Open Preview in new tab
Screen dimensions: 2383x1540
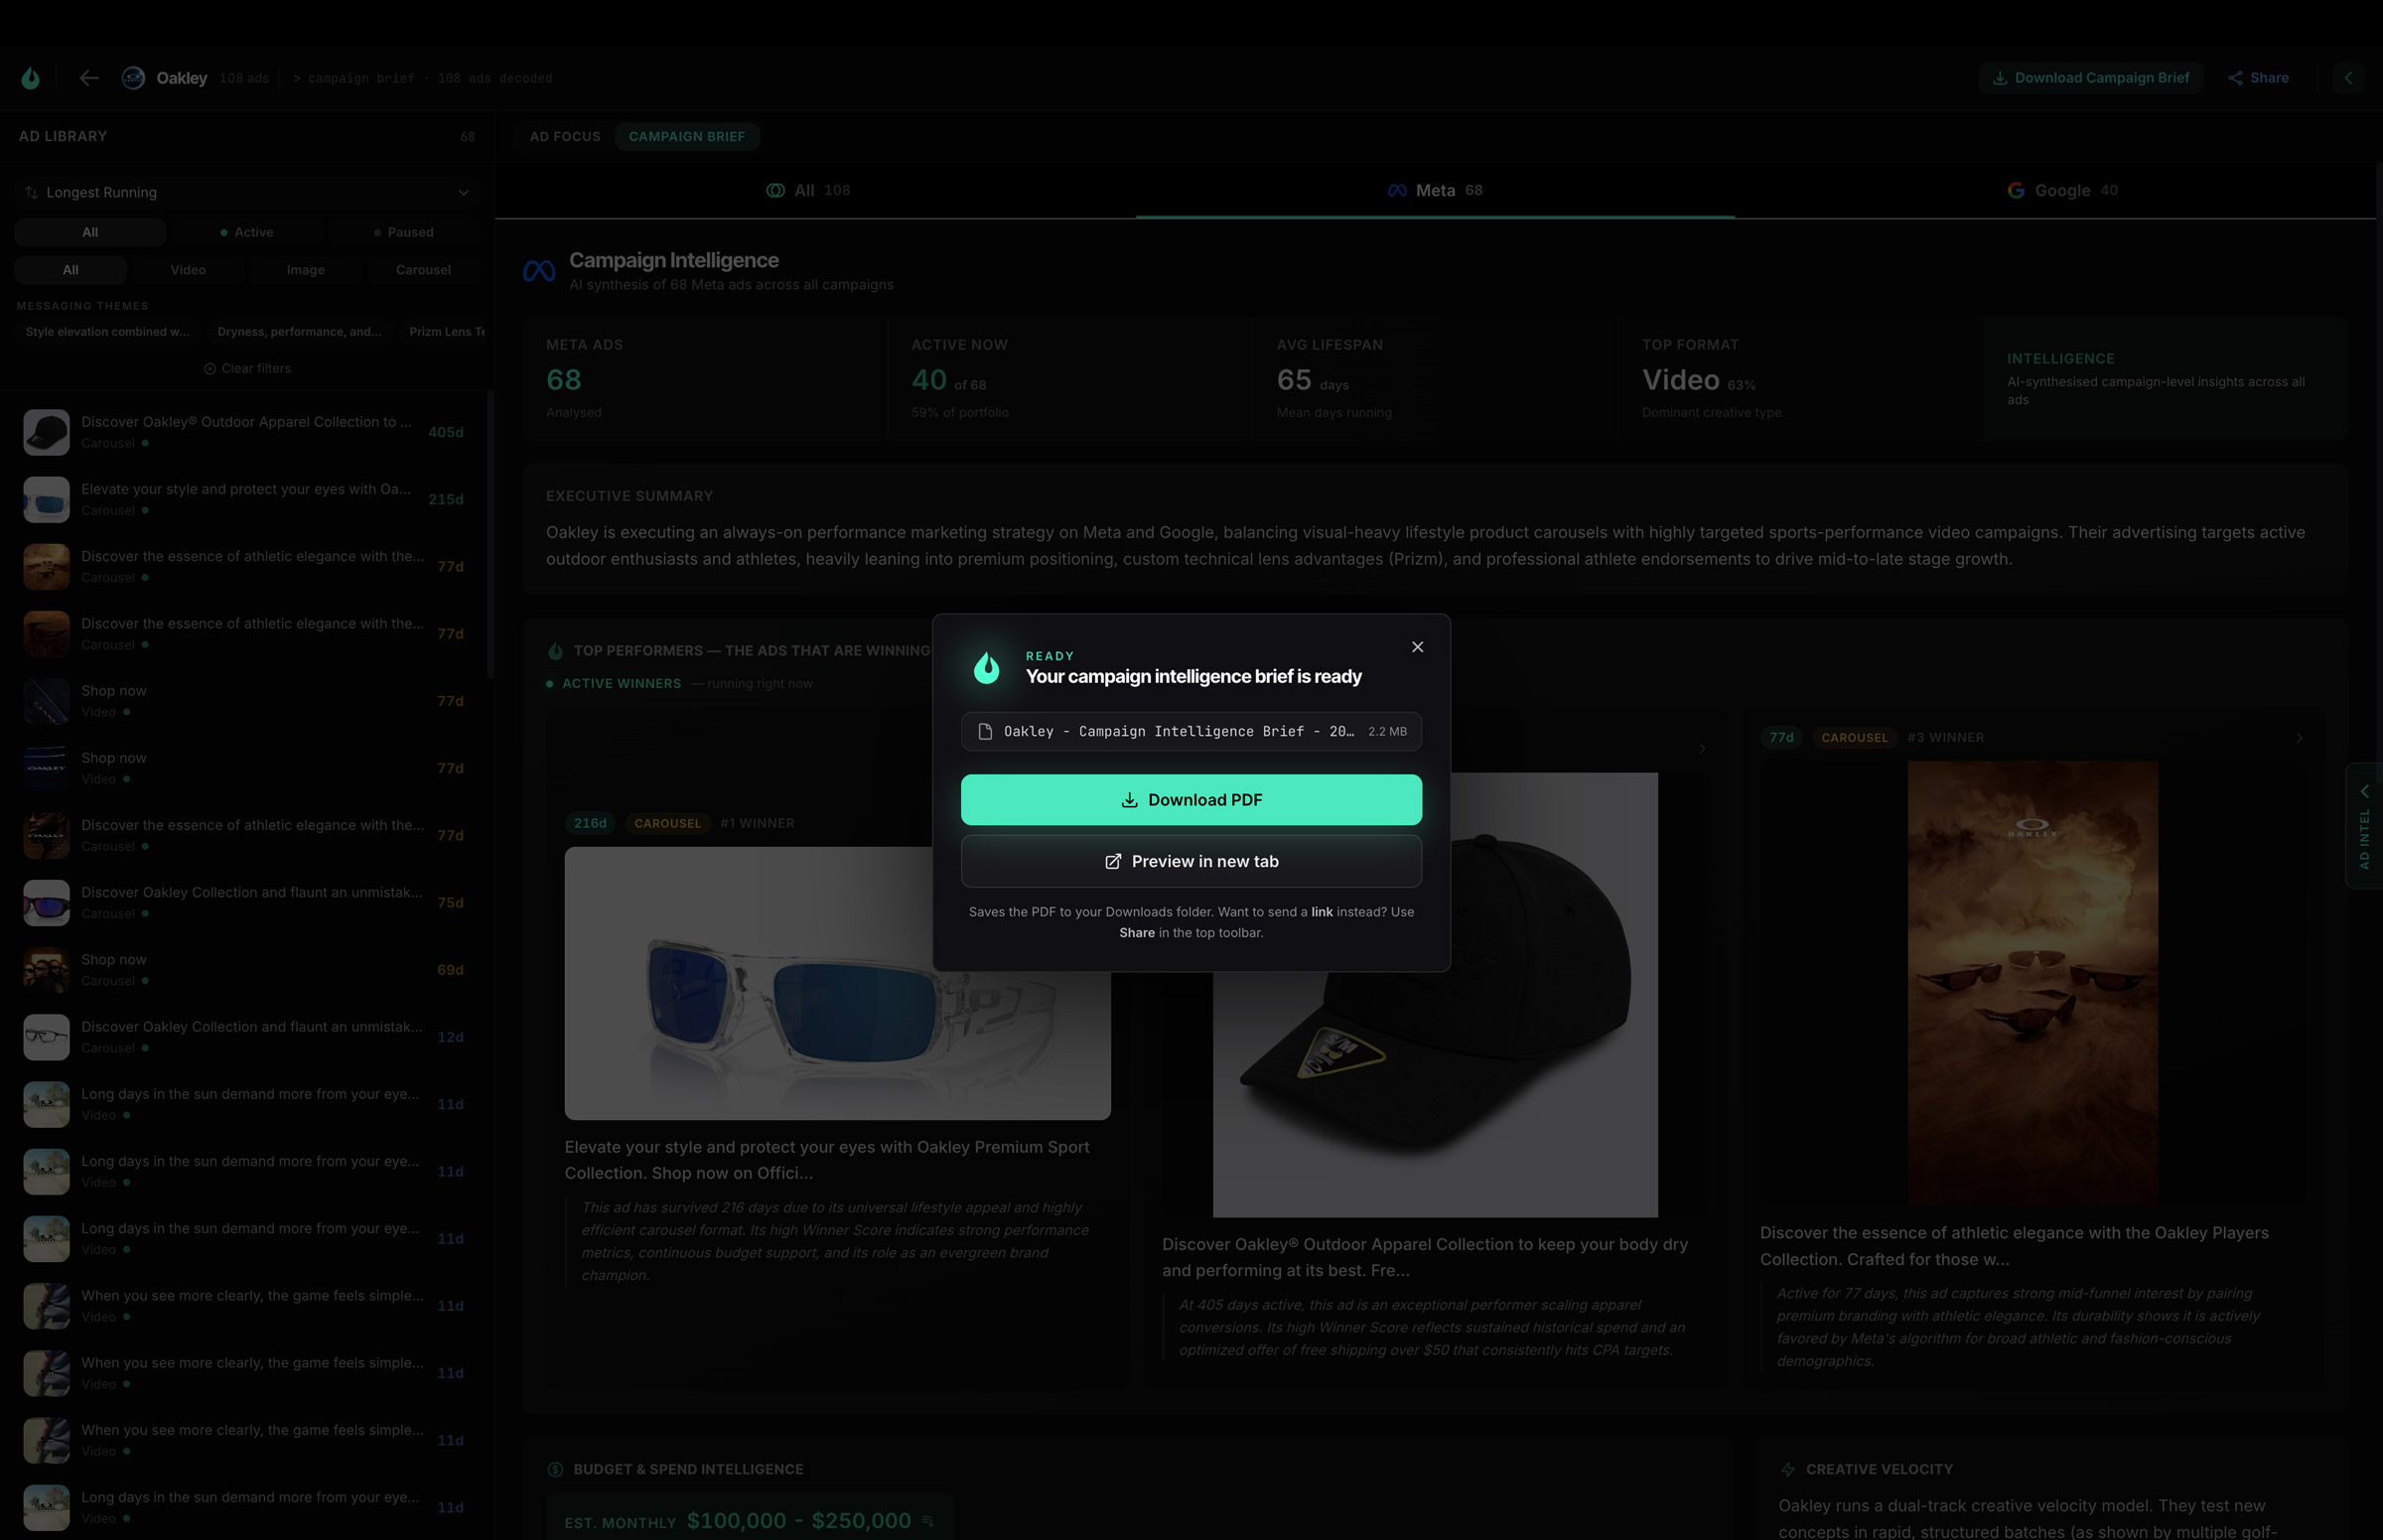(1191, 861)
